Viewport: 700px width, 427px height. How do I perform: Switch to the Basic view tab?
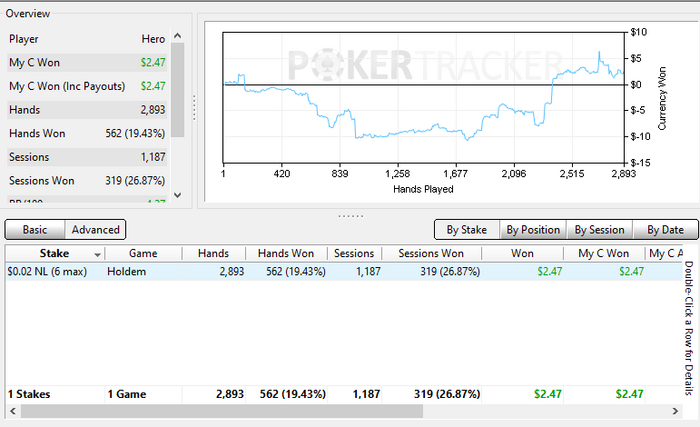pyautogui.click(x=35, y=230)
